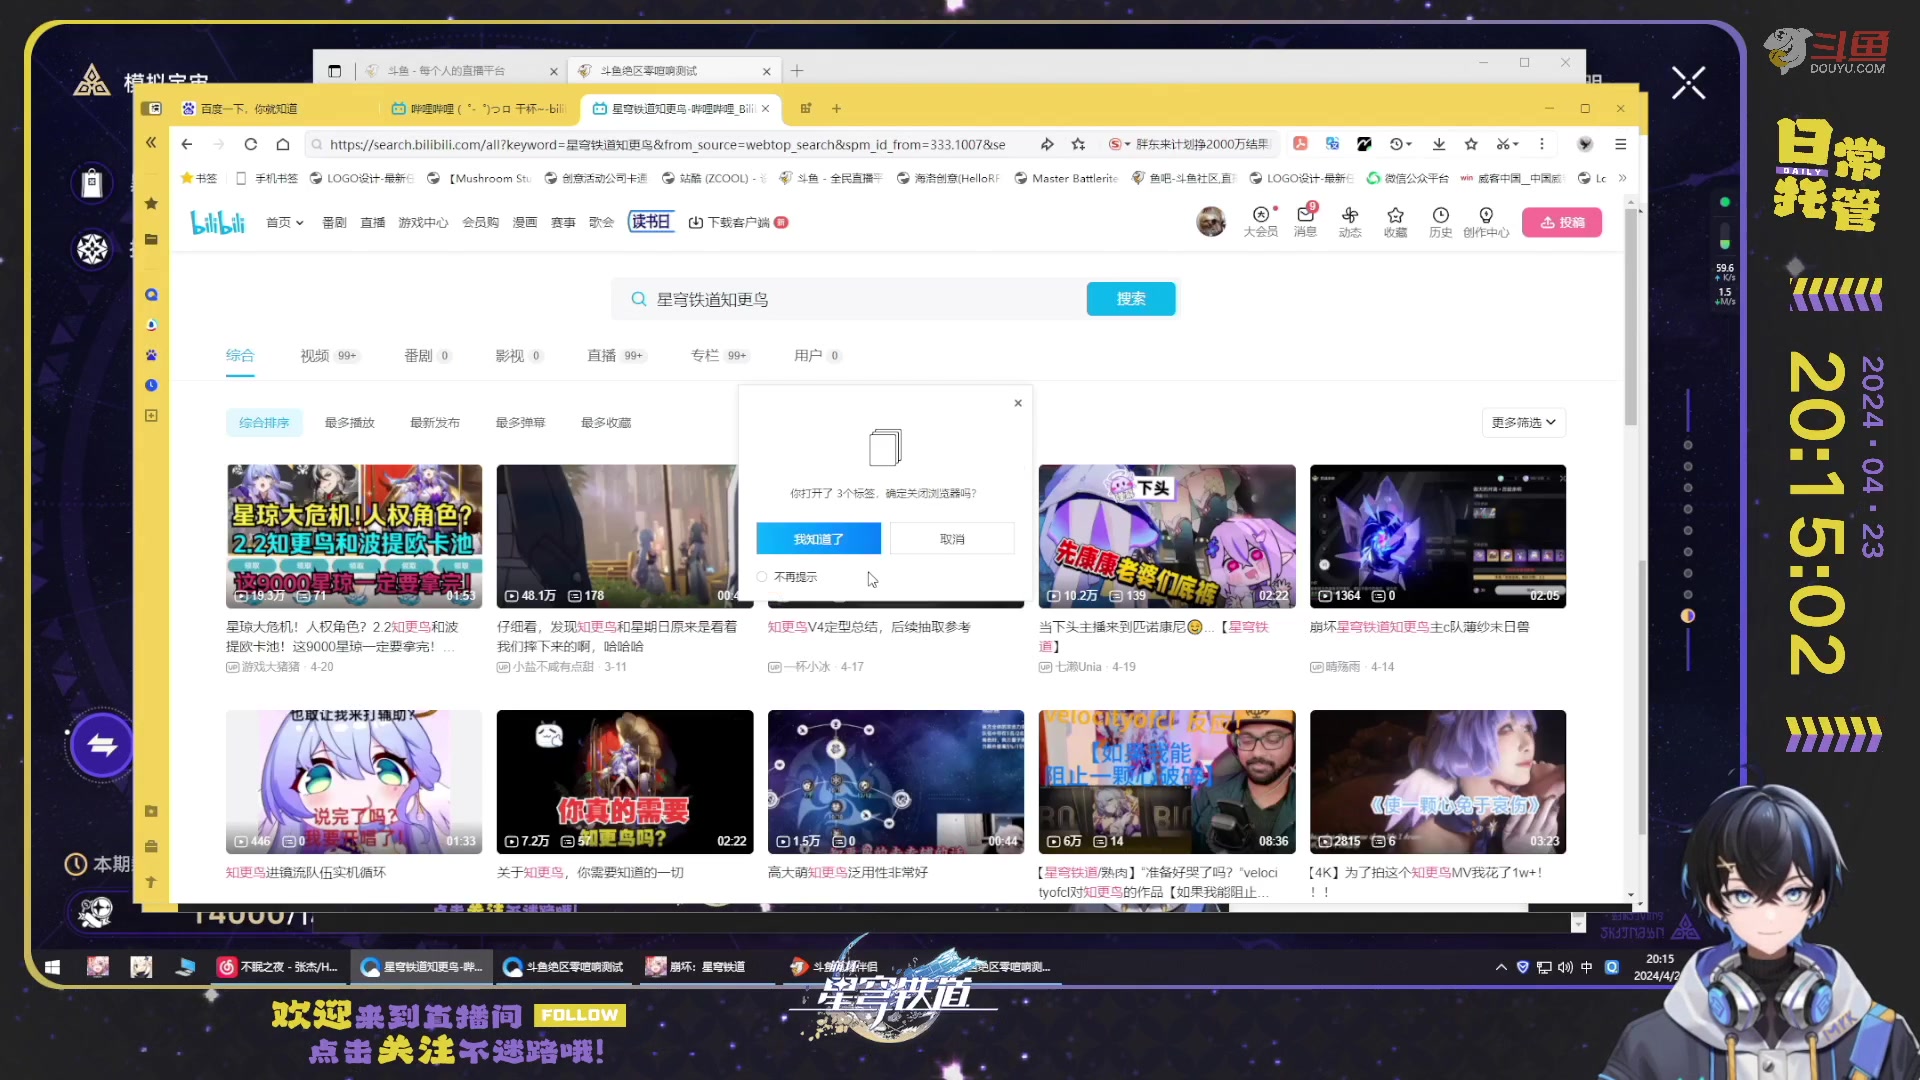Open 游戏中心 nav link
Screen dimensions: 1920x1080
coord(423,222)
